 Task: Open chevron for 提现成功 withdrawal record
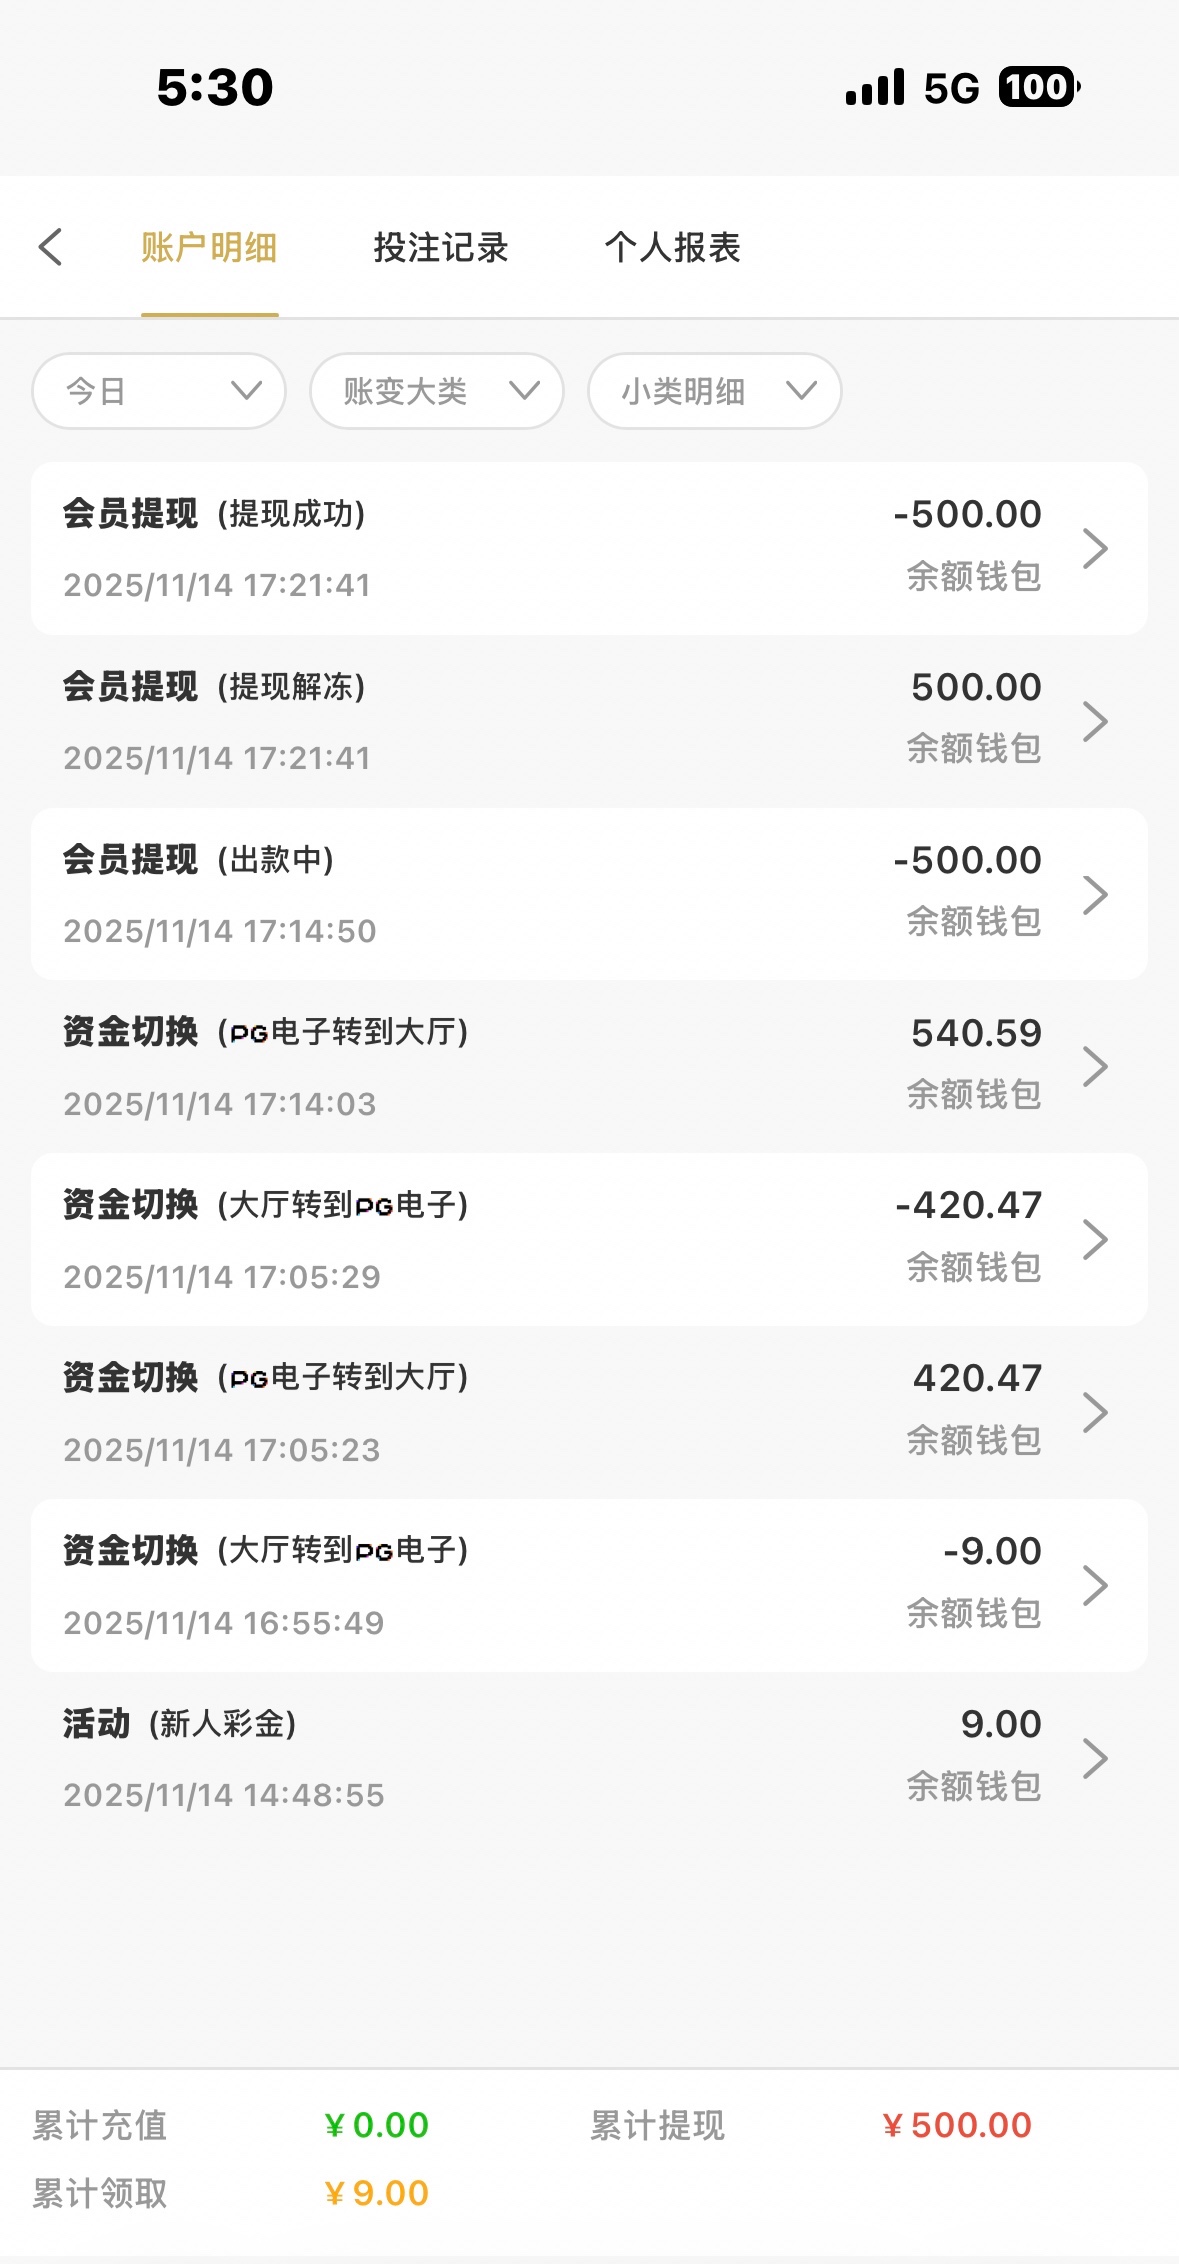click(x=1095, y=548)
